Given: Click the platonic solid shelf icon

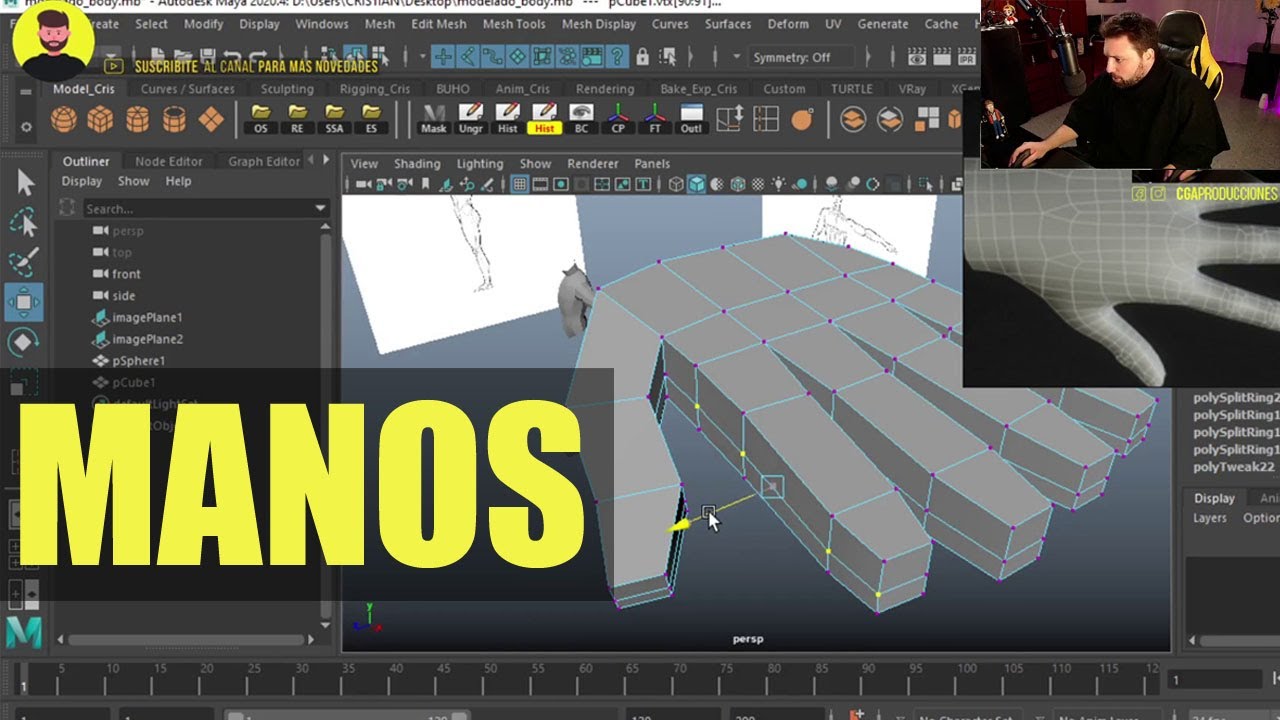Looking at the screenshot, I should pyautogui.click(x=211, y=120).
